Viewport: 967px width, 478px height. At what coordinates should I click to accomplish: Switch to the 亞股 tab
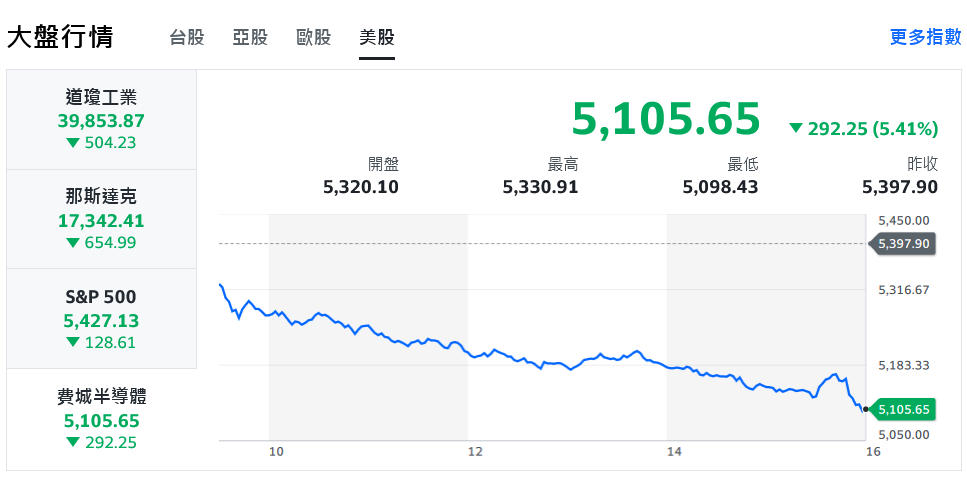point(250,38)
